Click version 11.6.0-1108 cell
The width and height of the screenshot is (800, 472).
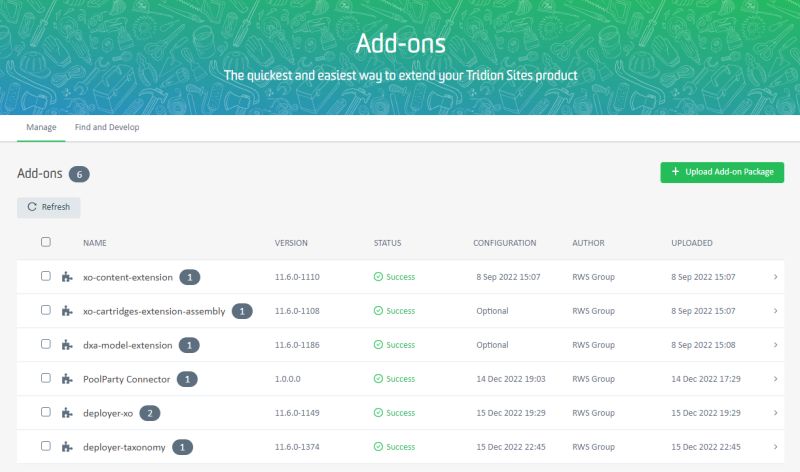tap(297, 311)
